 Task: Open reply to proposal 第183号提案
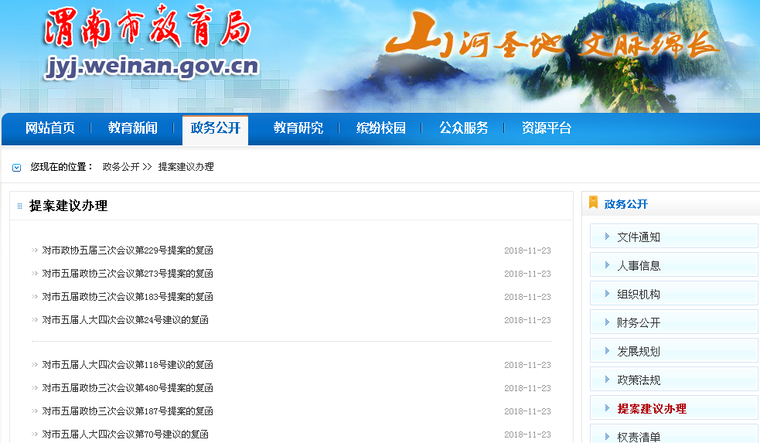pos(127,297)
